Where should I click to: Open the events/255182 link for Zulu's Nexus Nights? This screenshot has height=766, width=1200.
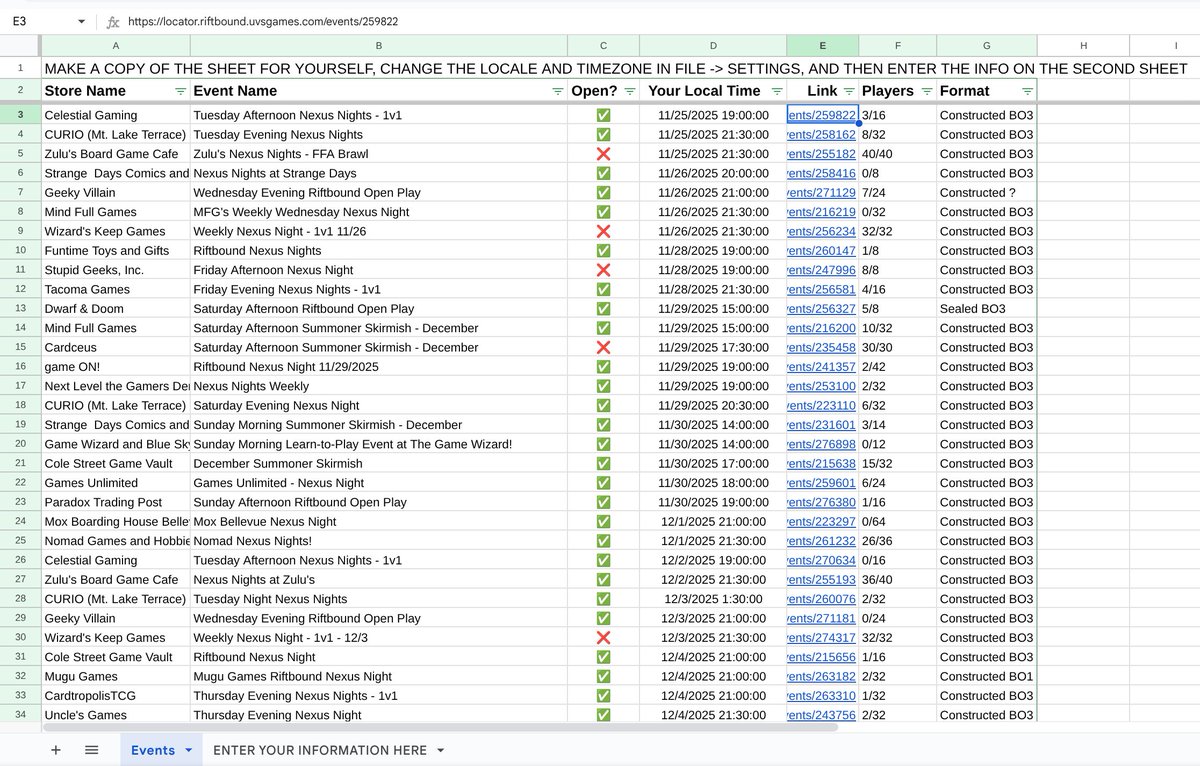coord(822,154)
